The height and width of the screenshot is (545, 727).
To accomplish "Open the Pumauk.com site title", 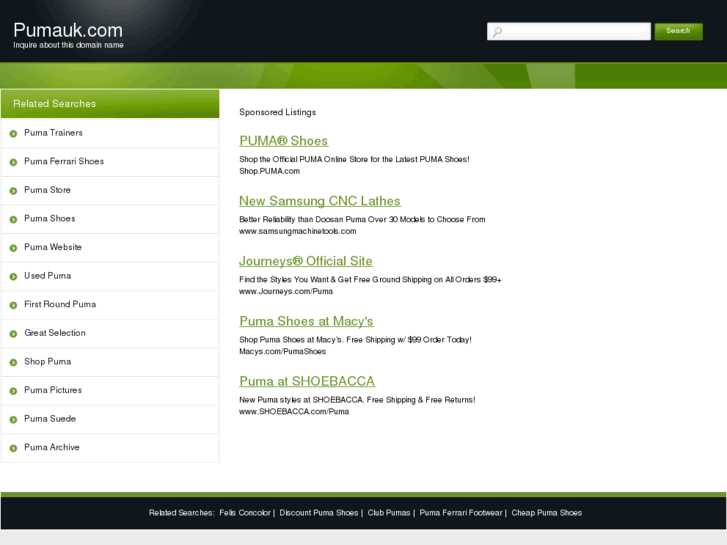I will point(68,30).
